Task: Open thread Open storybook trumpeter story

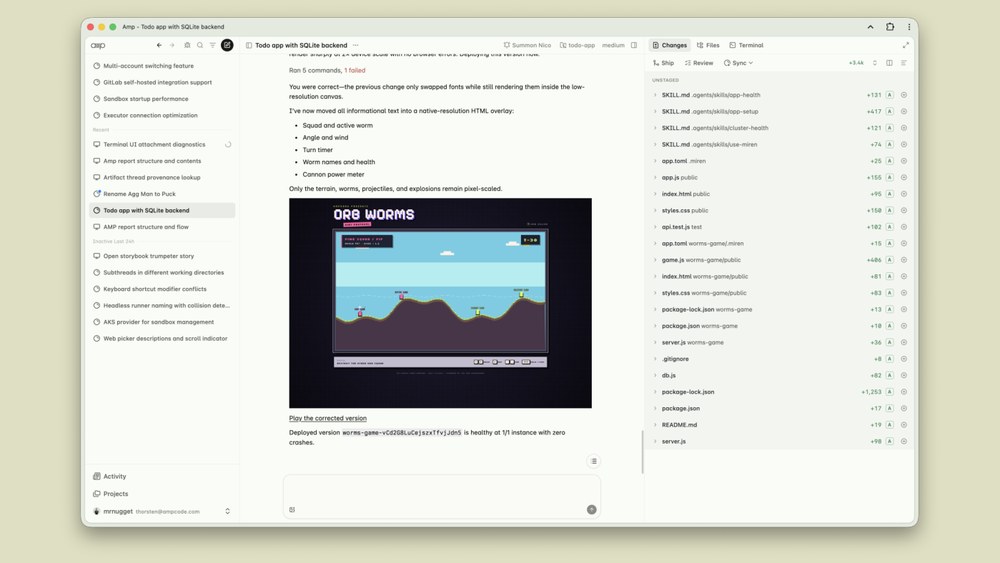Action: (162, 256)
